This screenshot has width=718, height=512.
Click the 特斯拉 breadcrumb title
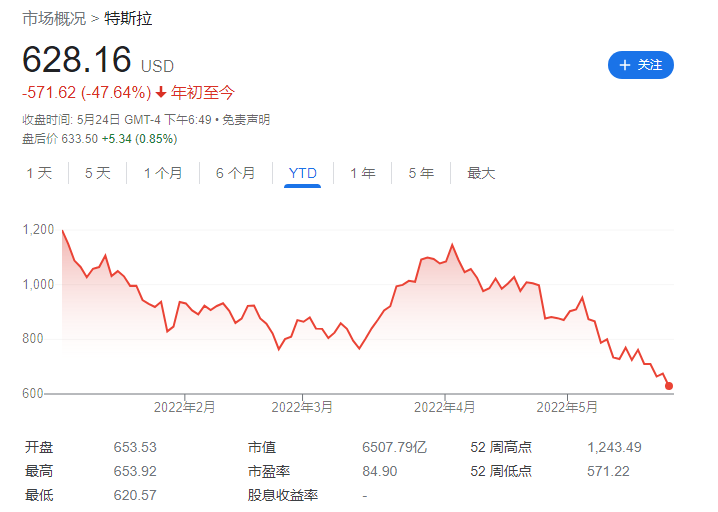pos(128,19)
